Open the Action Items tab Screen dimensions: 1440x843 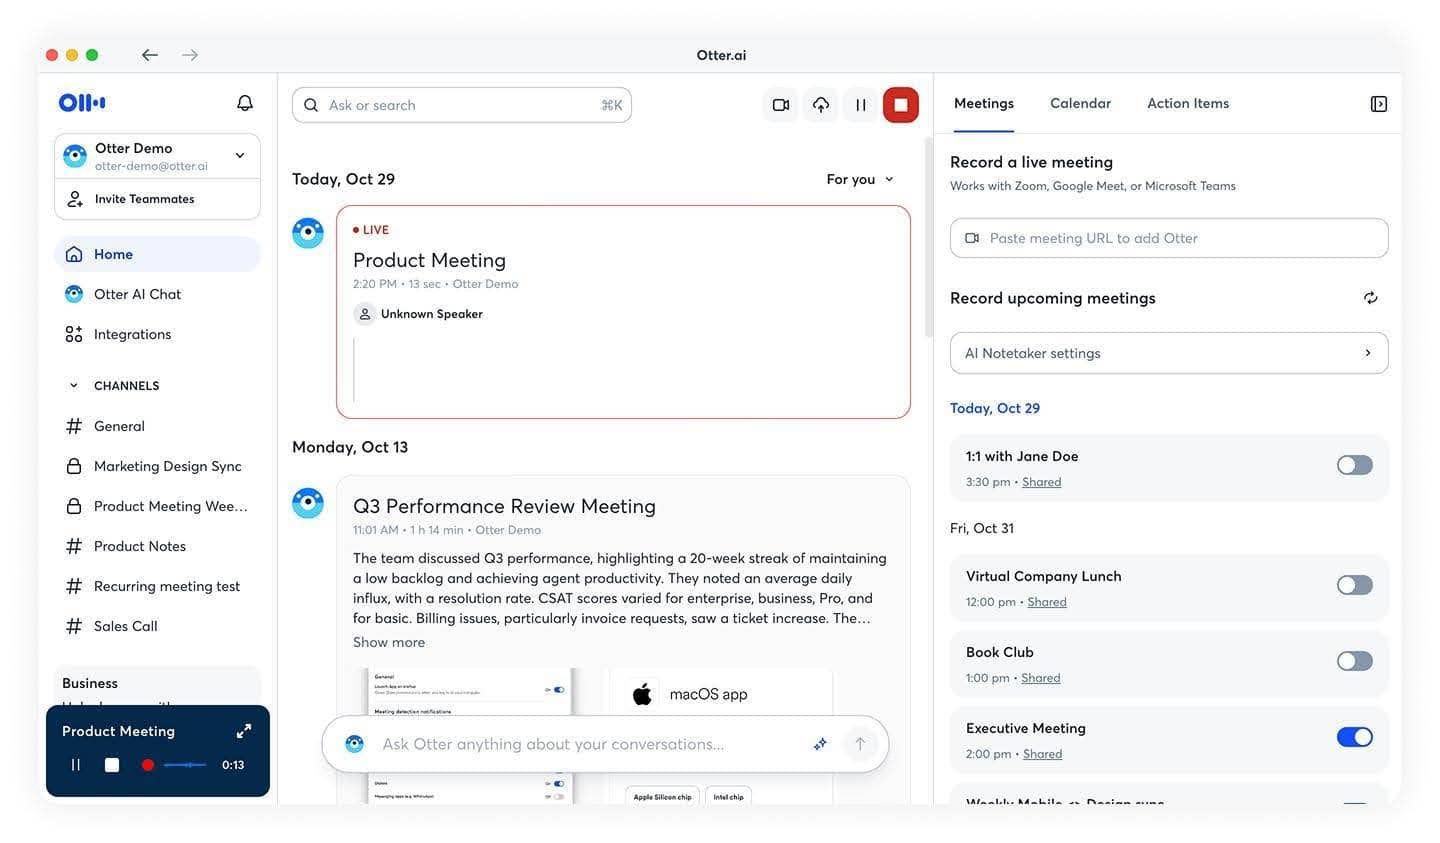1187,103
